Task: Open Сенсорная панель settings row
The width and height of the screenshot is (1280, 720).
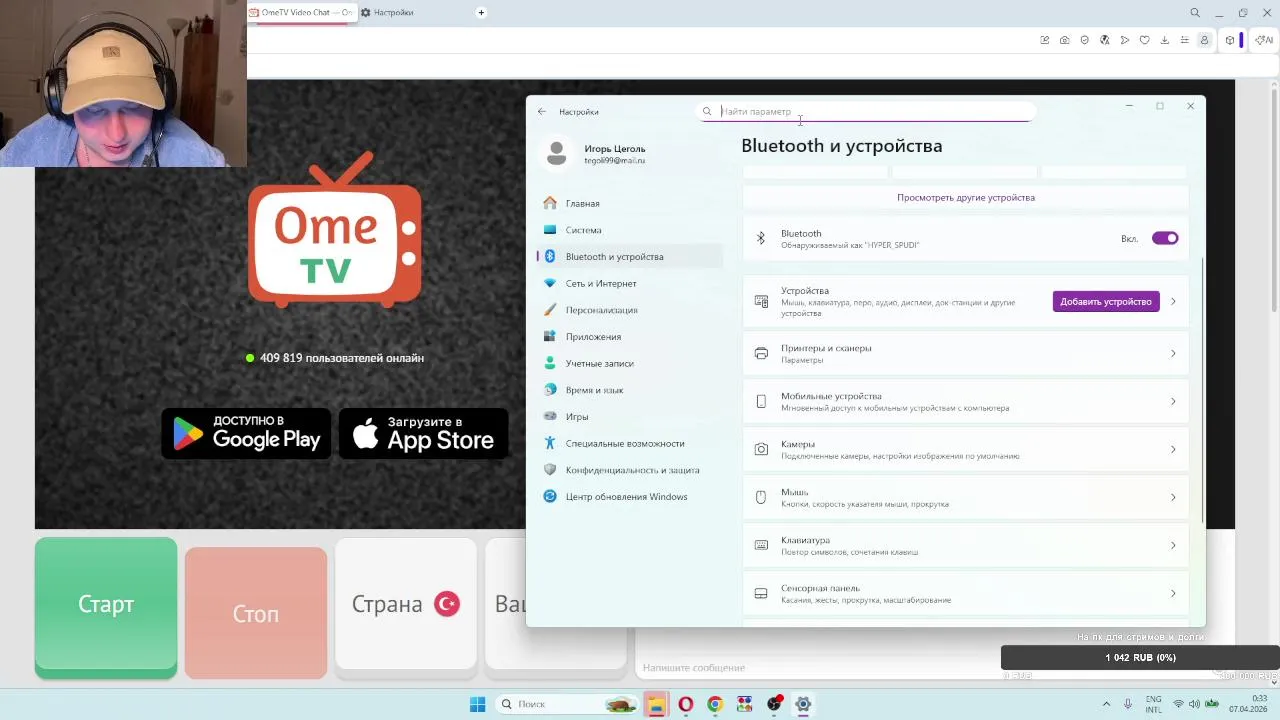Action: [965, 593]
